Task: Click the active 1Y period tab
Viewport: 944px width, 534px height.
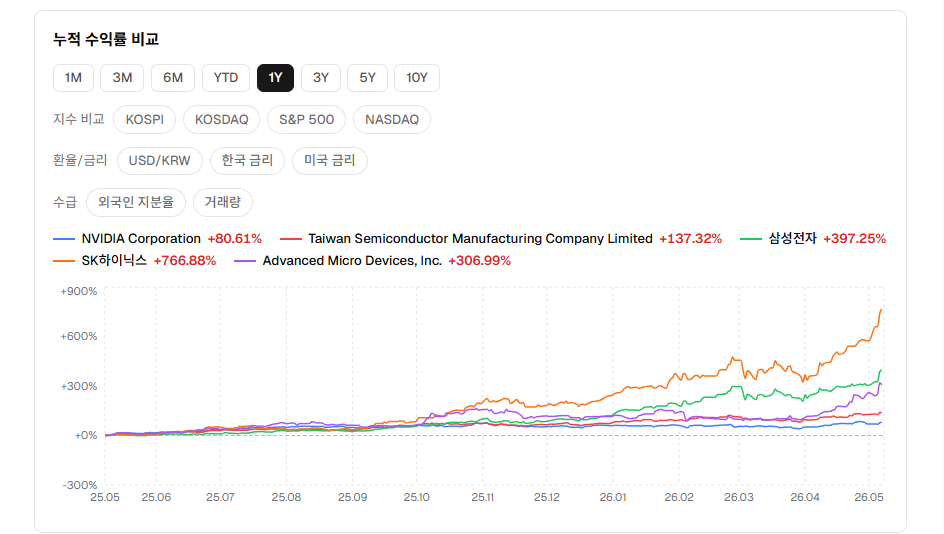Action: click(x=275, y=78)
